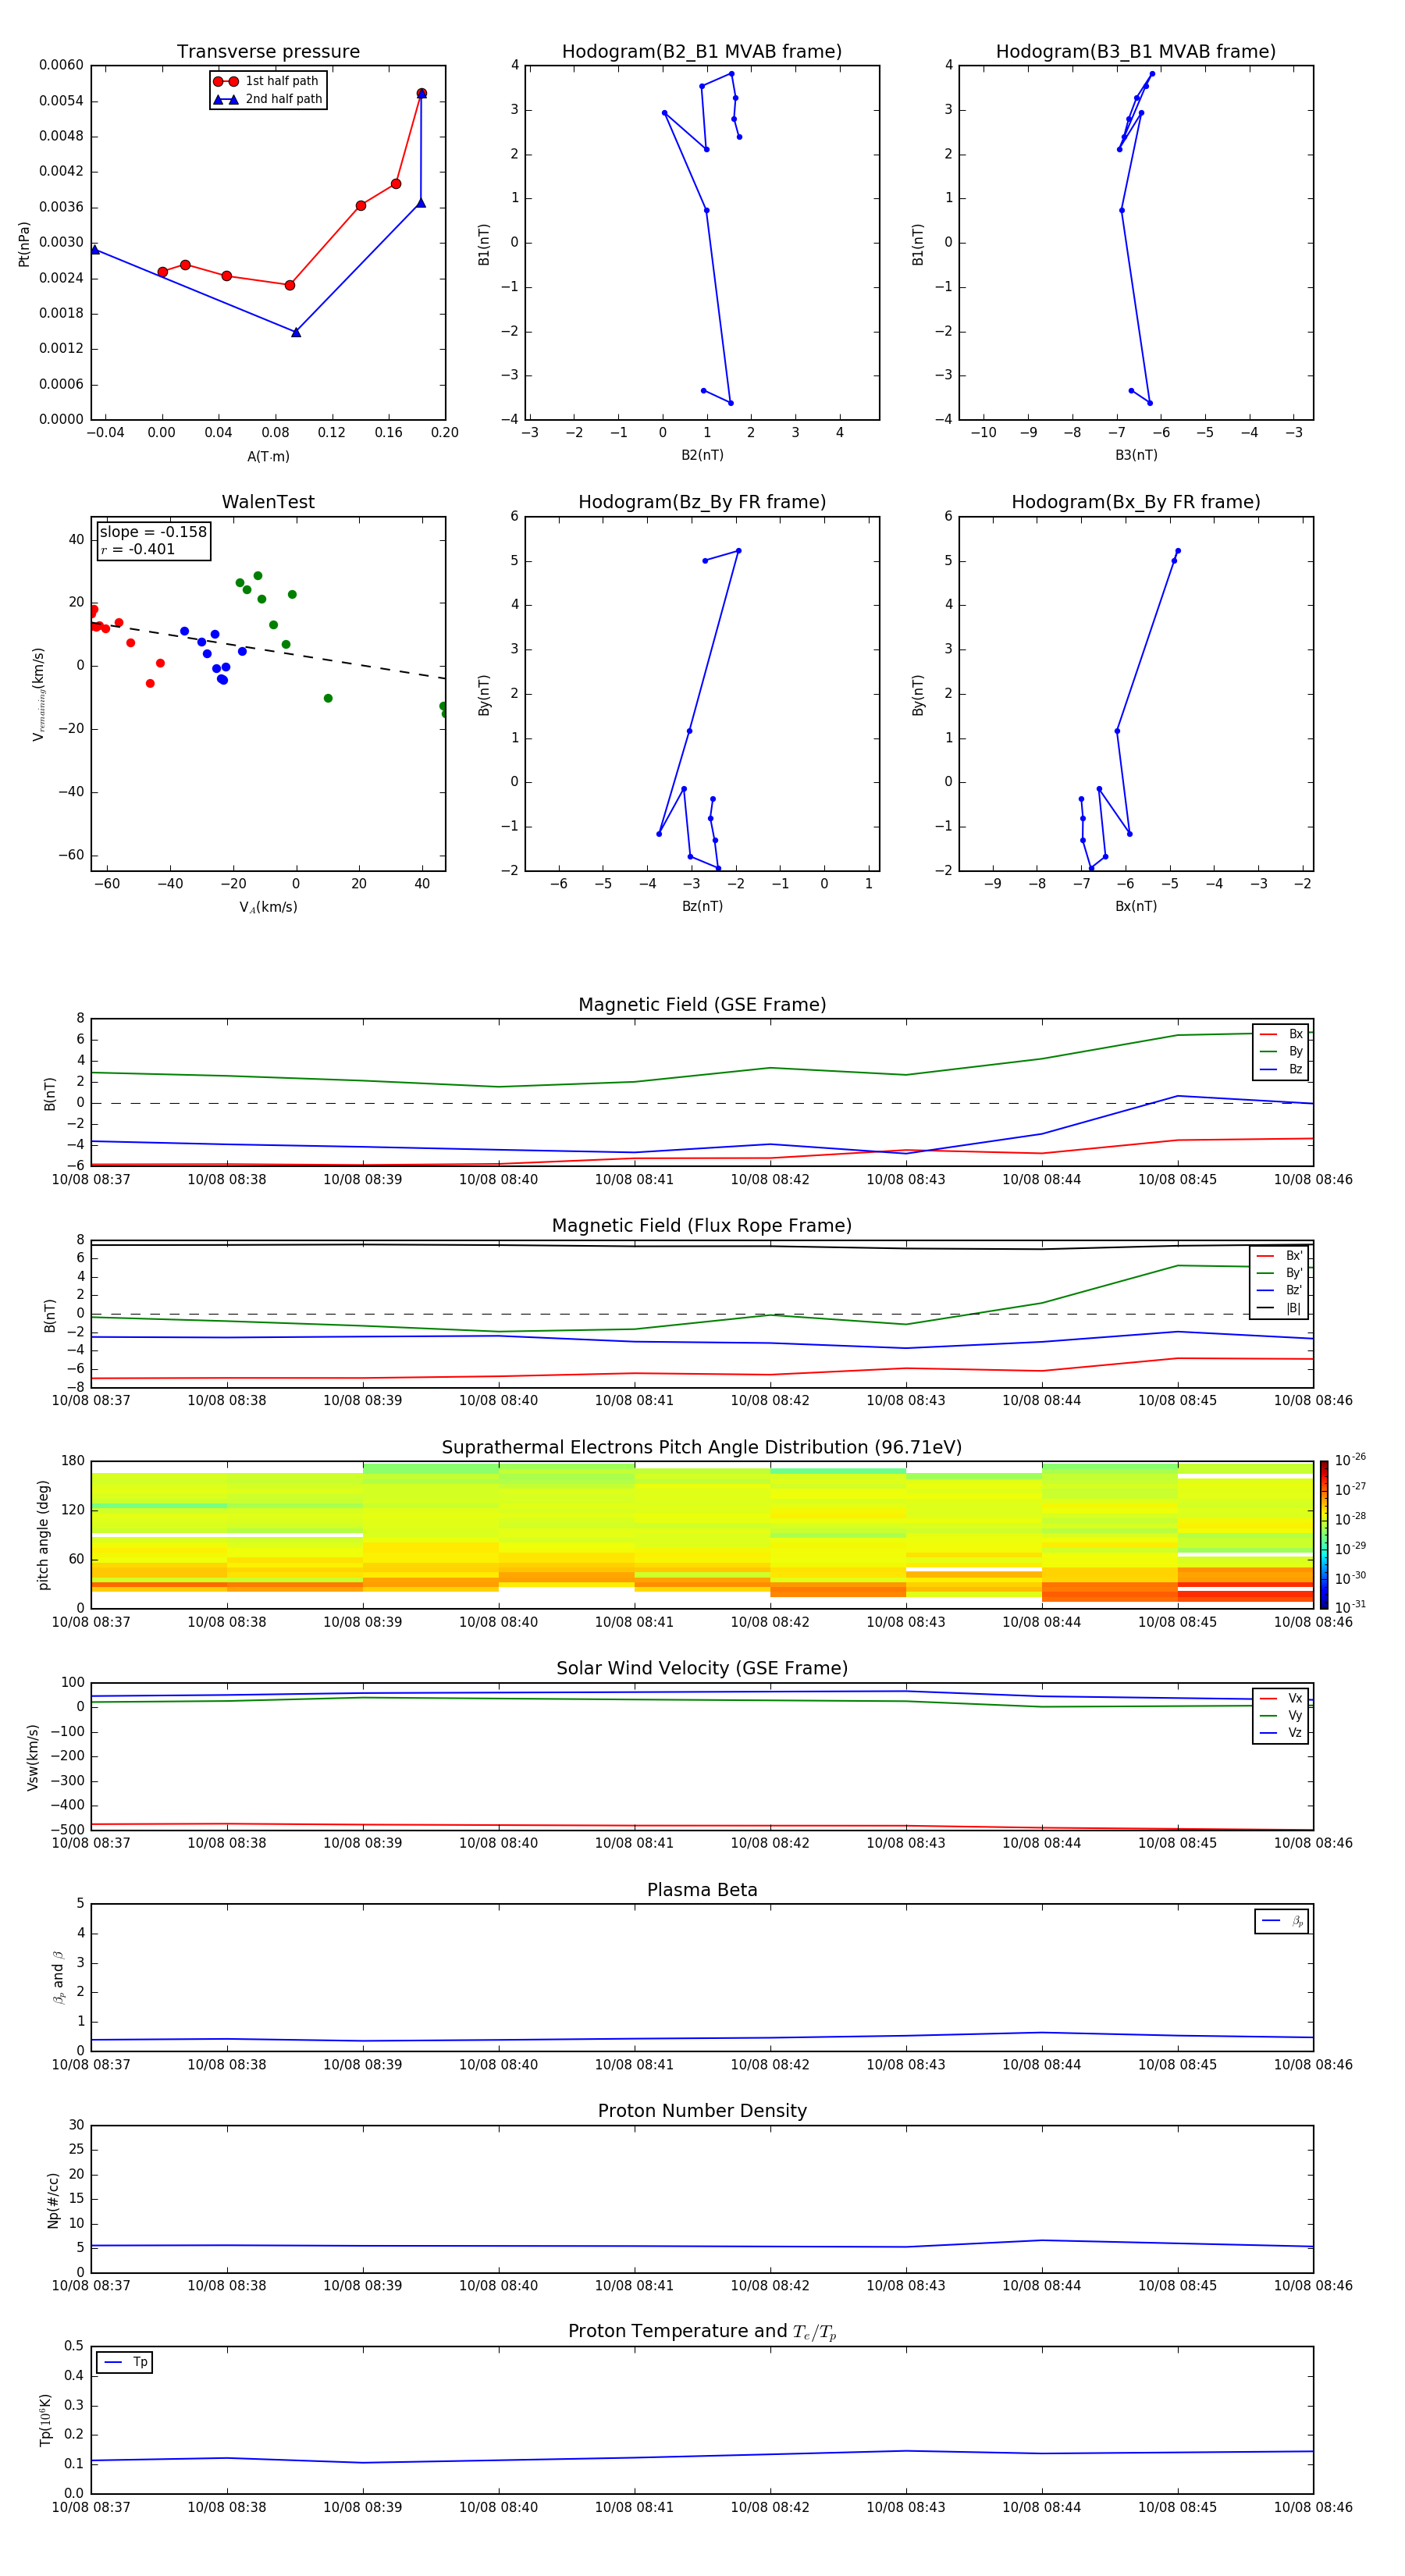This screenshot has width=1405, height=2576.
Task: Click the "Bx(nT)" x-axis label
Action: pyautogui.click(x=1136, y=907)
